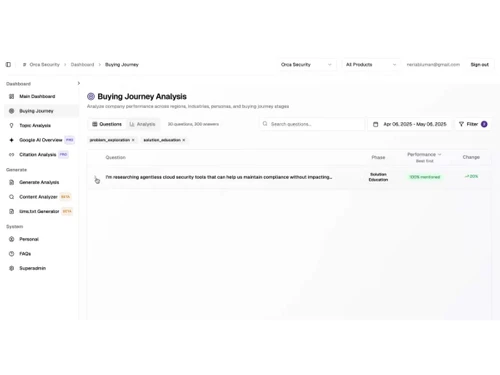
Task: Click the Search questions input field
Action: pyautogui.click(x=312, y=124)
